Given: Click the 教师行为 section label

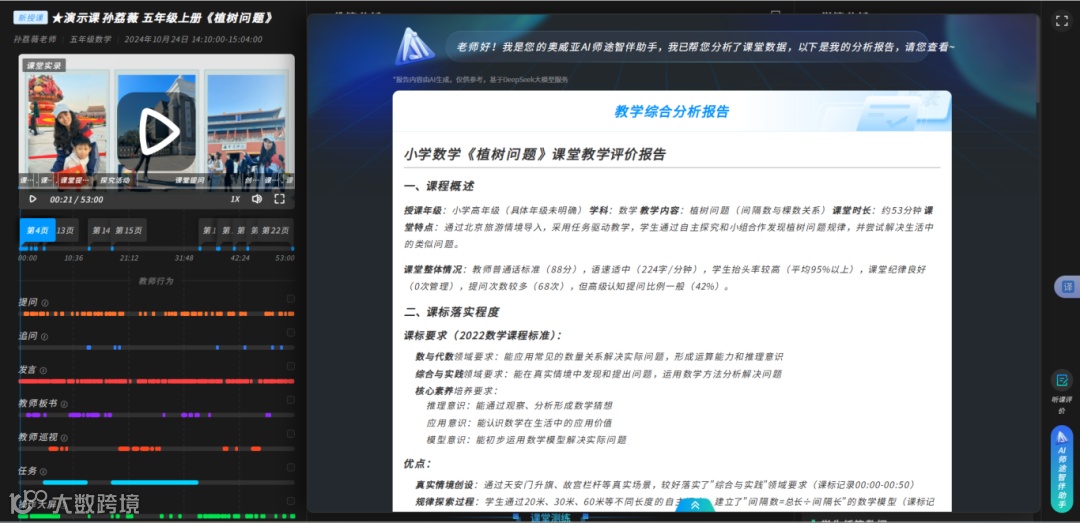Looking at the screenshot, I should (x=156, y=281).
